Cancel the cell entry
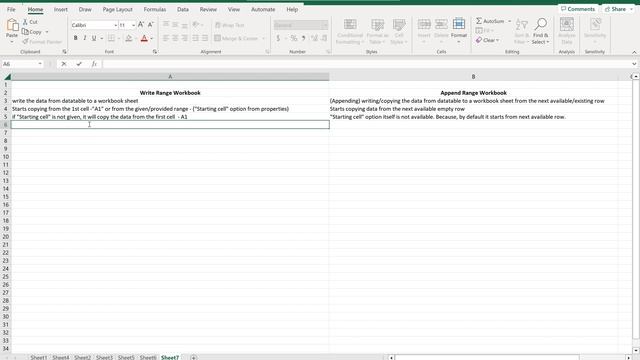The image size is (640, 360). coord(64,64)
